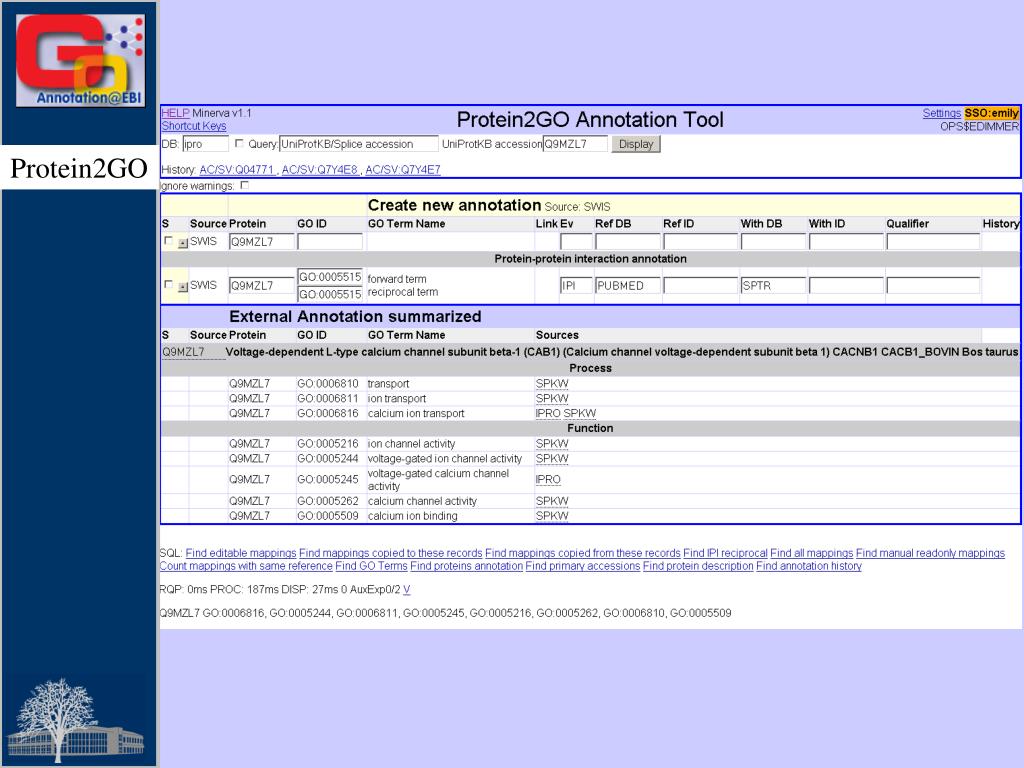Click the DB input field containing ipro
Viewport: 1024px width, 768px height.
coord(205,144)
